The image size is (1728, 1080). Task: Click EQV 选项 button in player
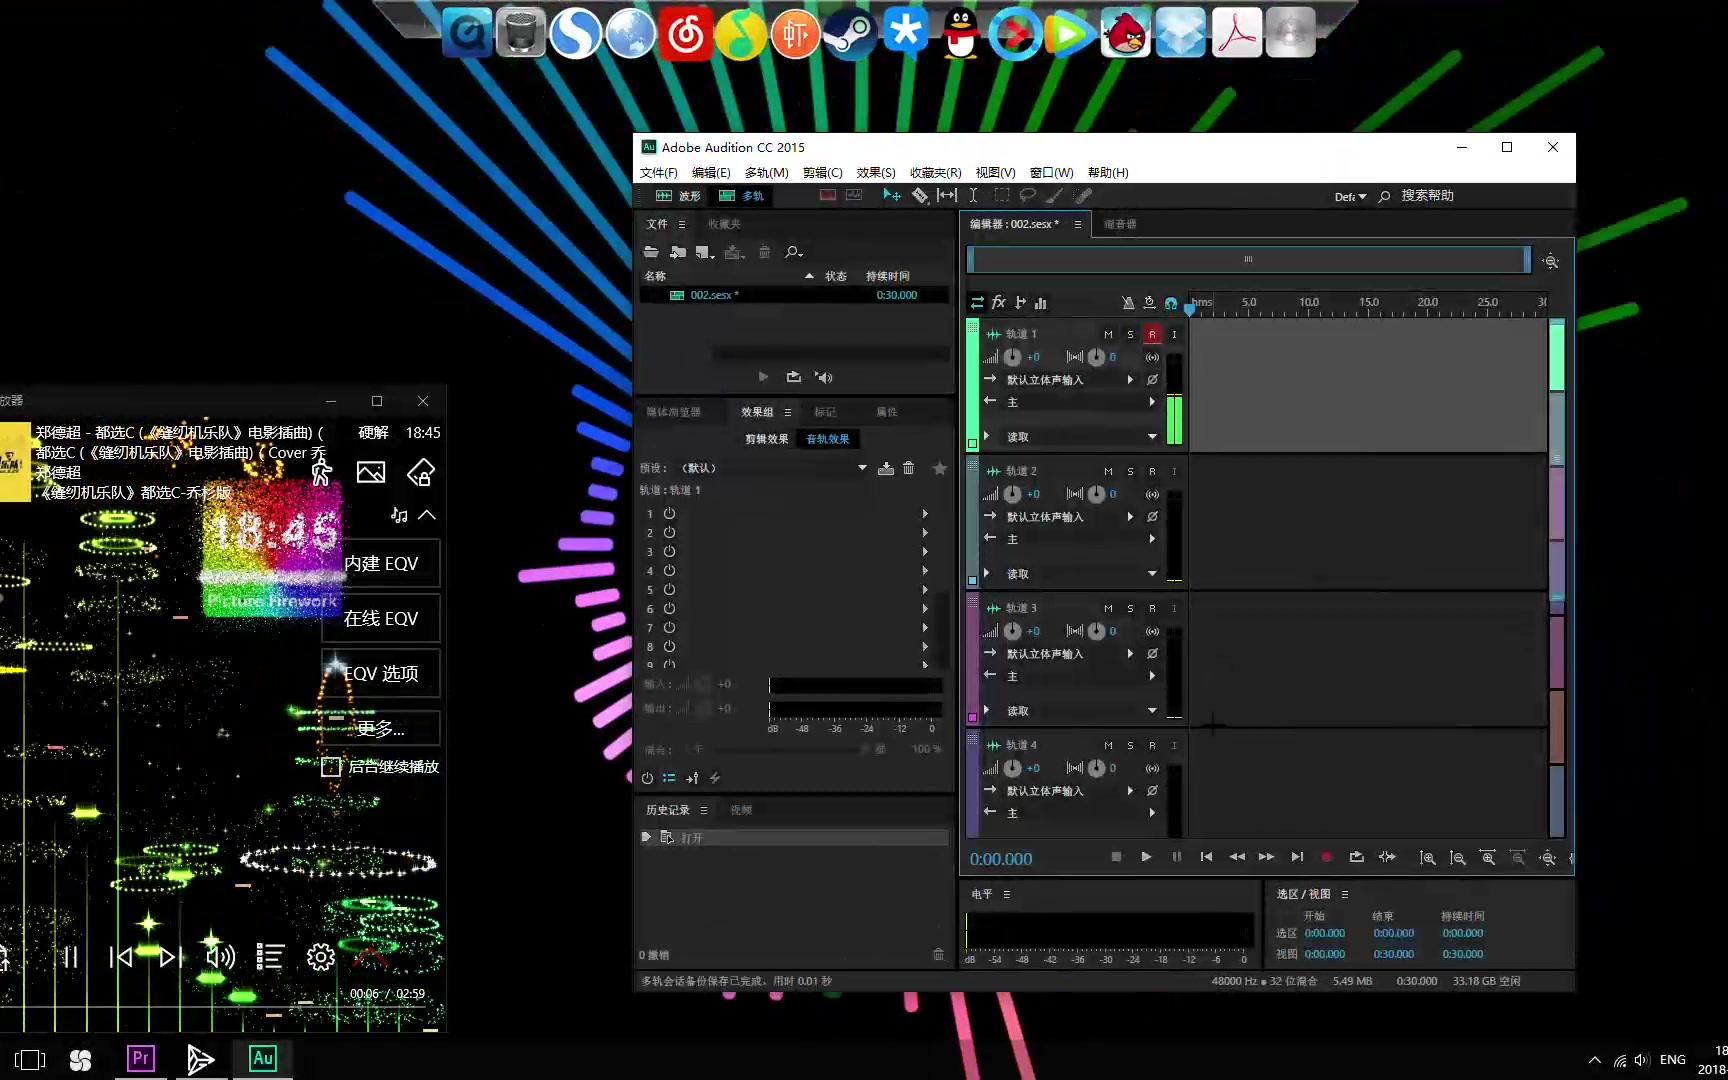(x=381, y=674)
